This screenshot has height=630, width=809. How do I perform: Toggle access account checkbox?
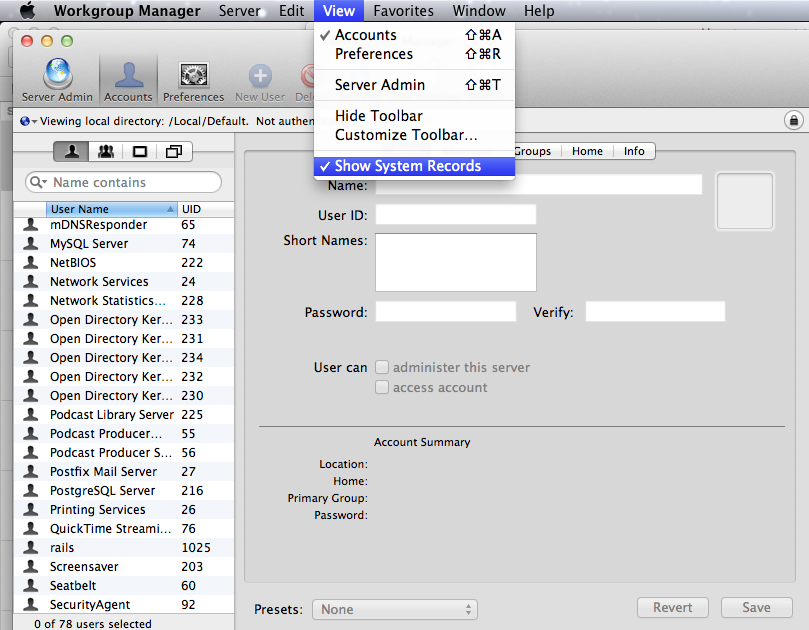click(x=382, y=387)
